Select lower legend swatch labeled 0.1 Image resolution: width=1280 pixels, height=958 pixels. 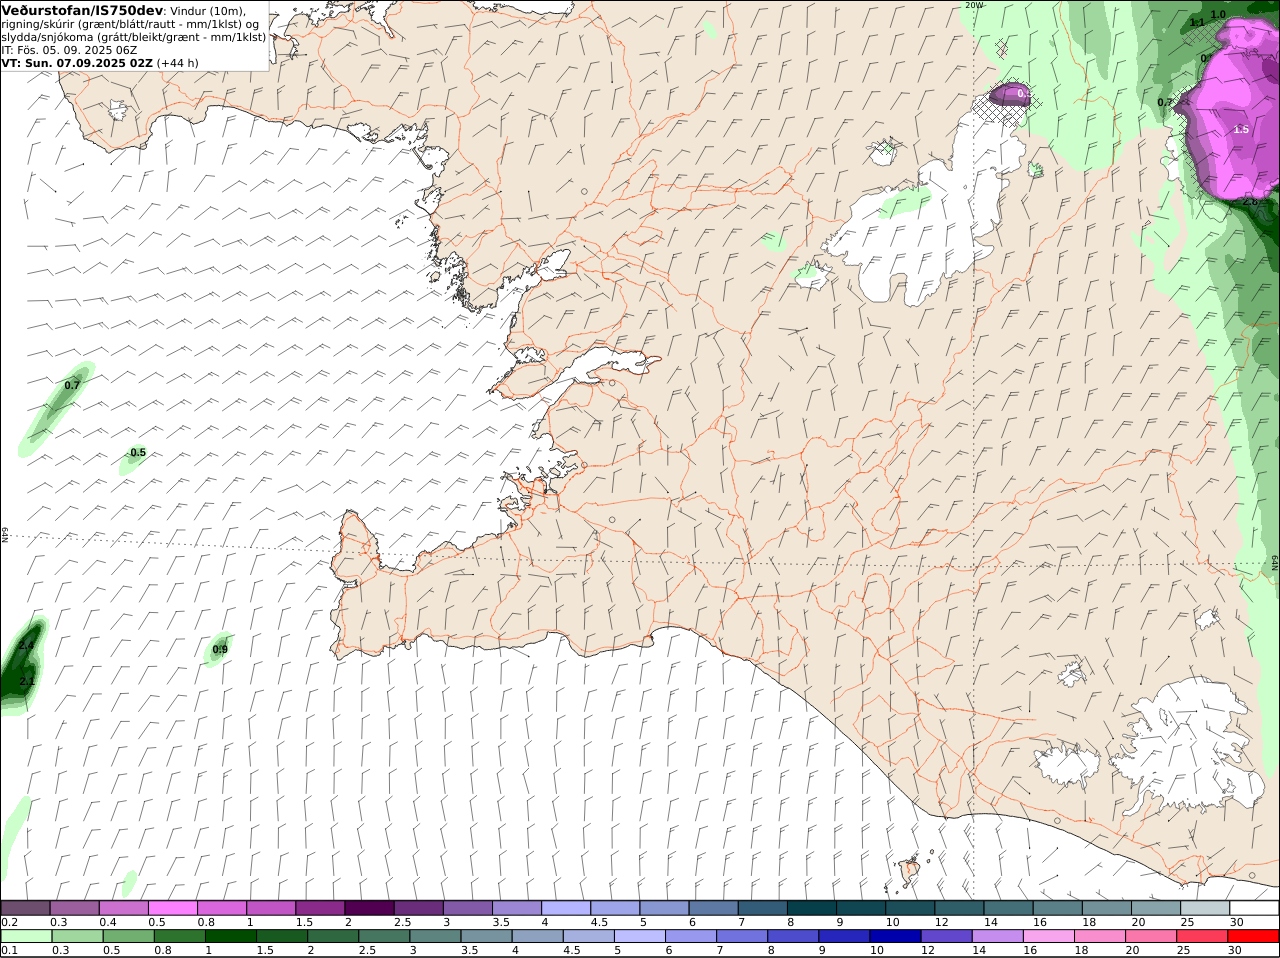click(x=26, y=936)
